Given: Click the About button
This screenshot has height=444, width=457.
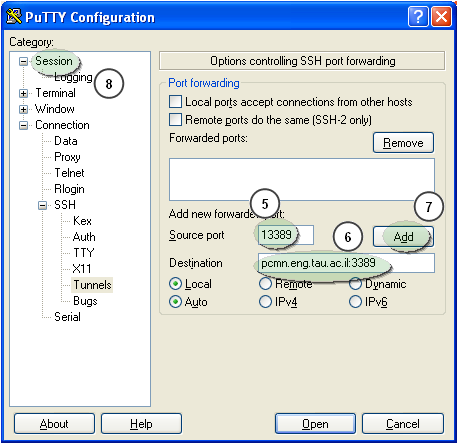Looking at the screenshot, I should pos(54,424).
